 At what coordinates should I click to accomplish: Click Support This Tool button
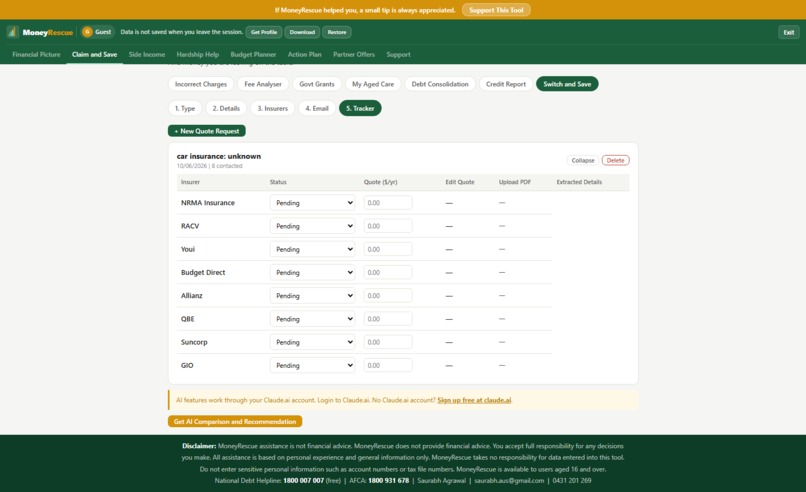click(496, 10)
